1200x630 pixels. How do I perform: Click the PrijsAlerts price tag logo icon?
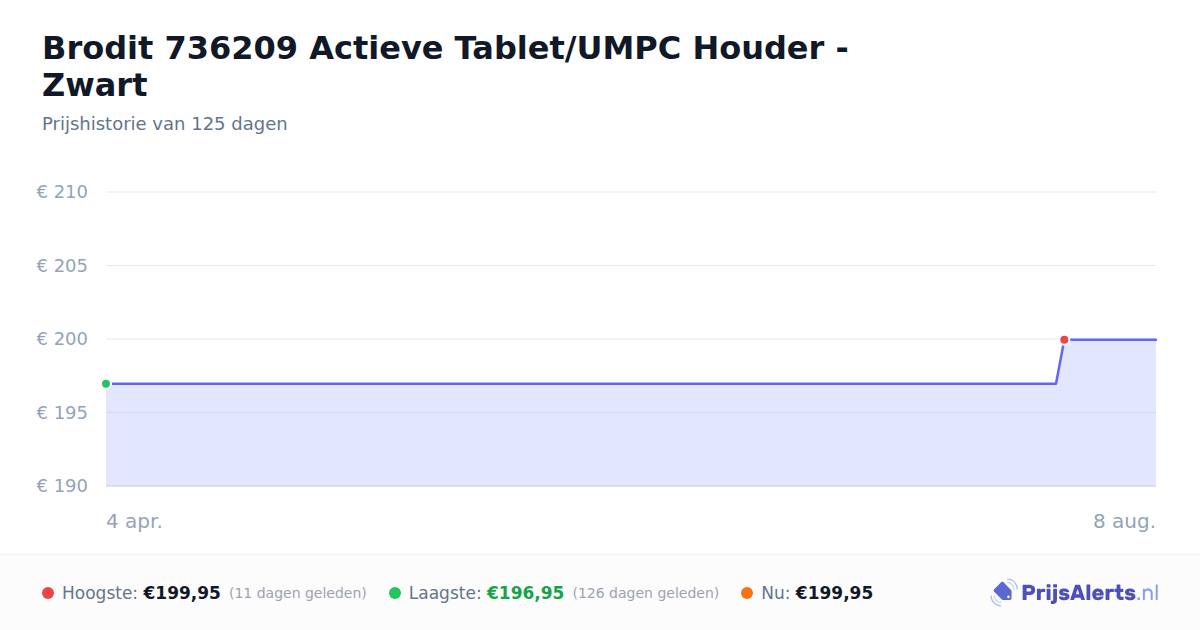[1003, 593]
